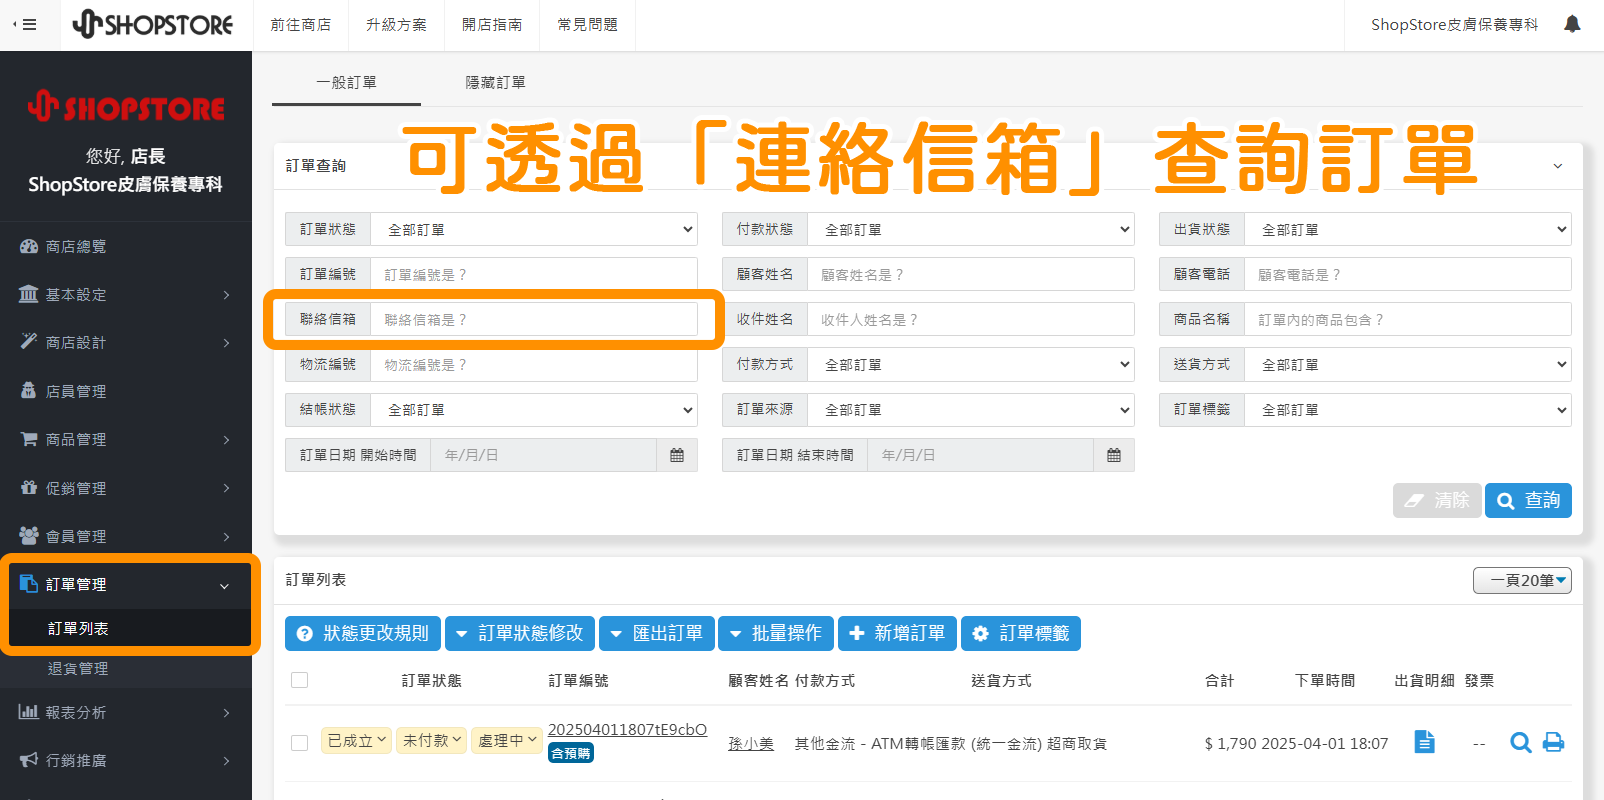
Task: Check the order 202504011807tE9cbO row checkbox
Action: click(x=299, y=743)
